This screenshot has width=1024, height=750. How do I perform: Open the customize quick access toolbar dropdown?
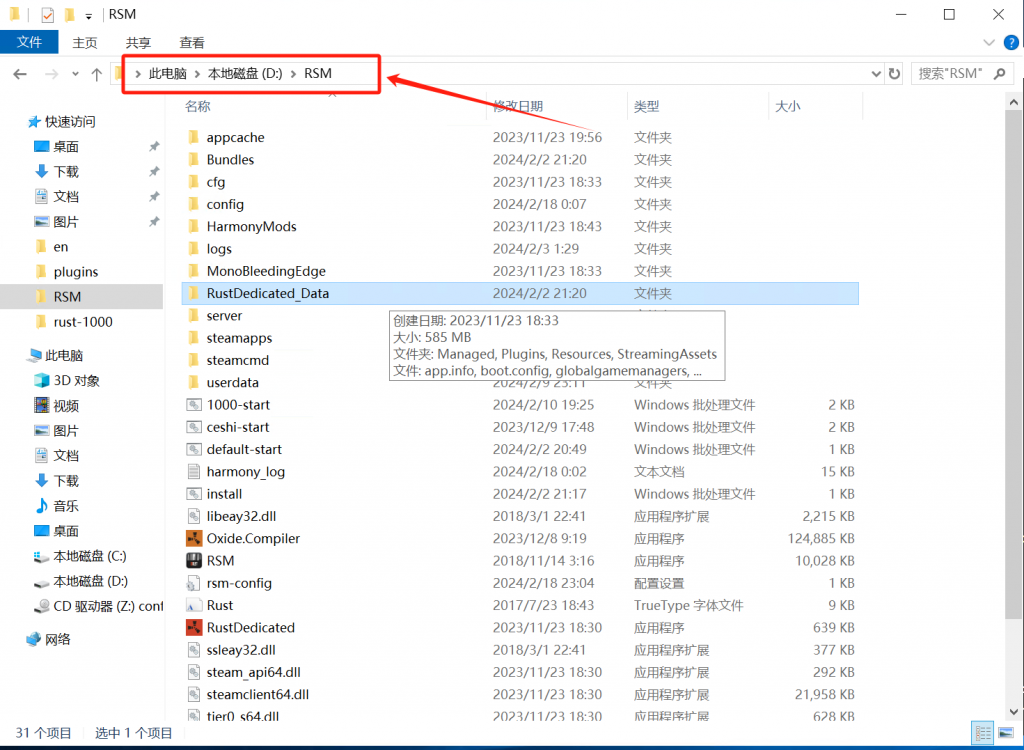pos(89,16)
